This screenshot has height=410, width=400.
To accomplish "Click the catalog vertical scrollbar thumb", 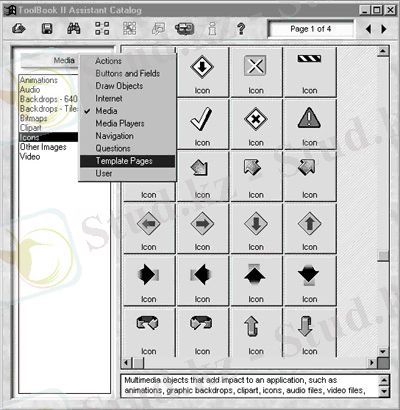I will coord(383,256).
